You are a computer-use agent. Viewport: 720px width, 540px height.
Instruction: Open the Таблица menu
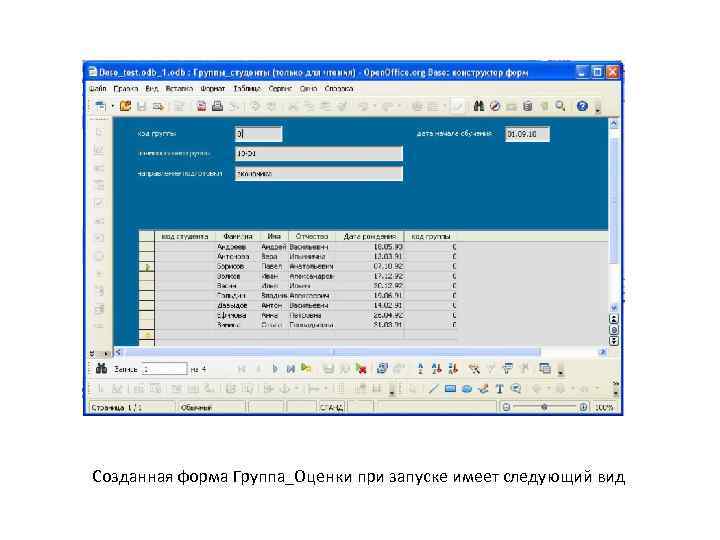tap(247, 88)
